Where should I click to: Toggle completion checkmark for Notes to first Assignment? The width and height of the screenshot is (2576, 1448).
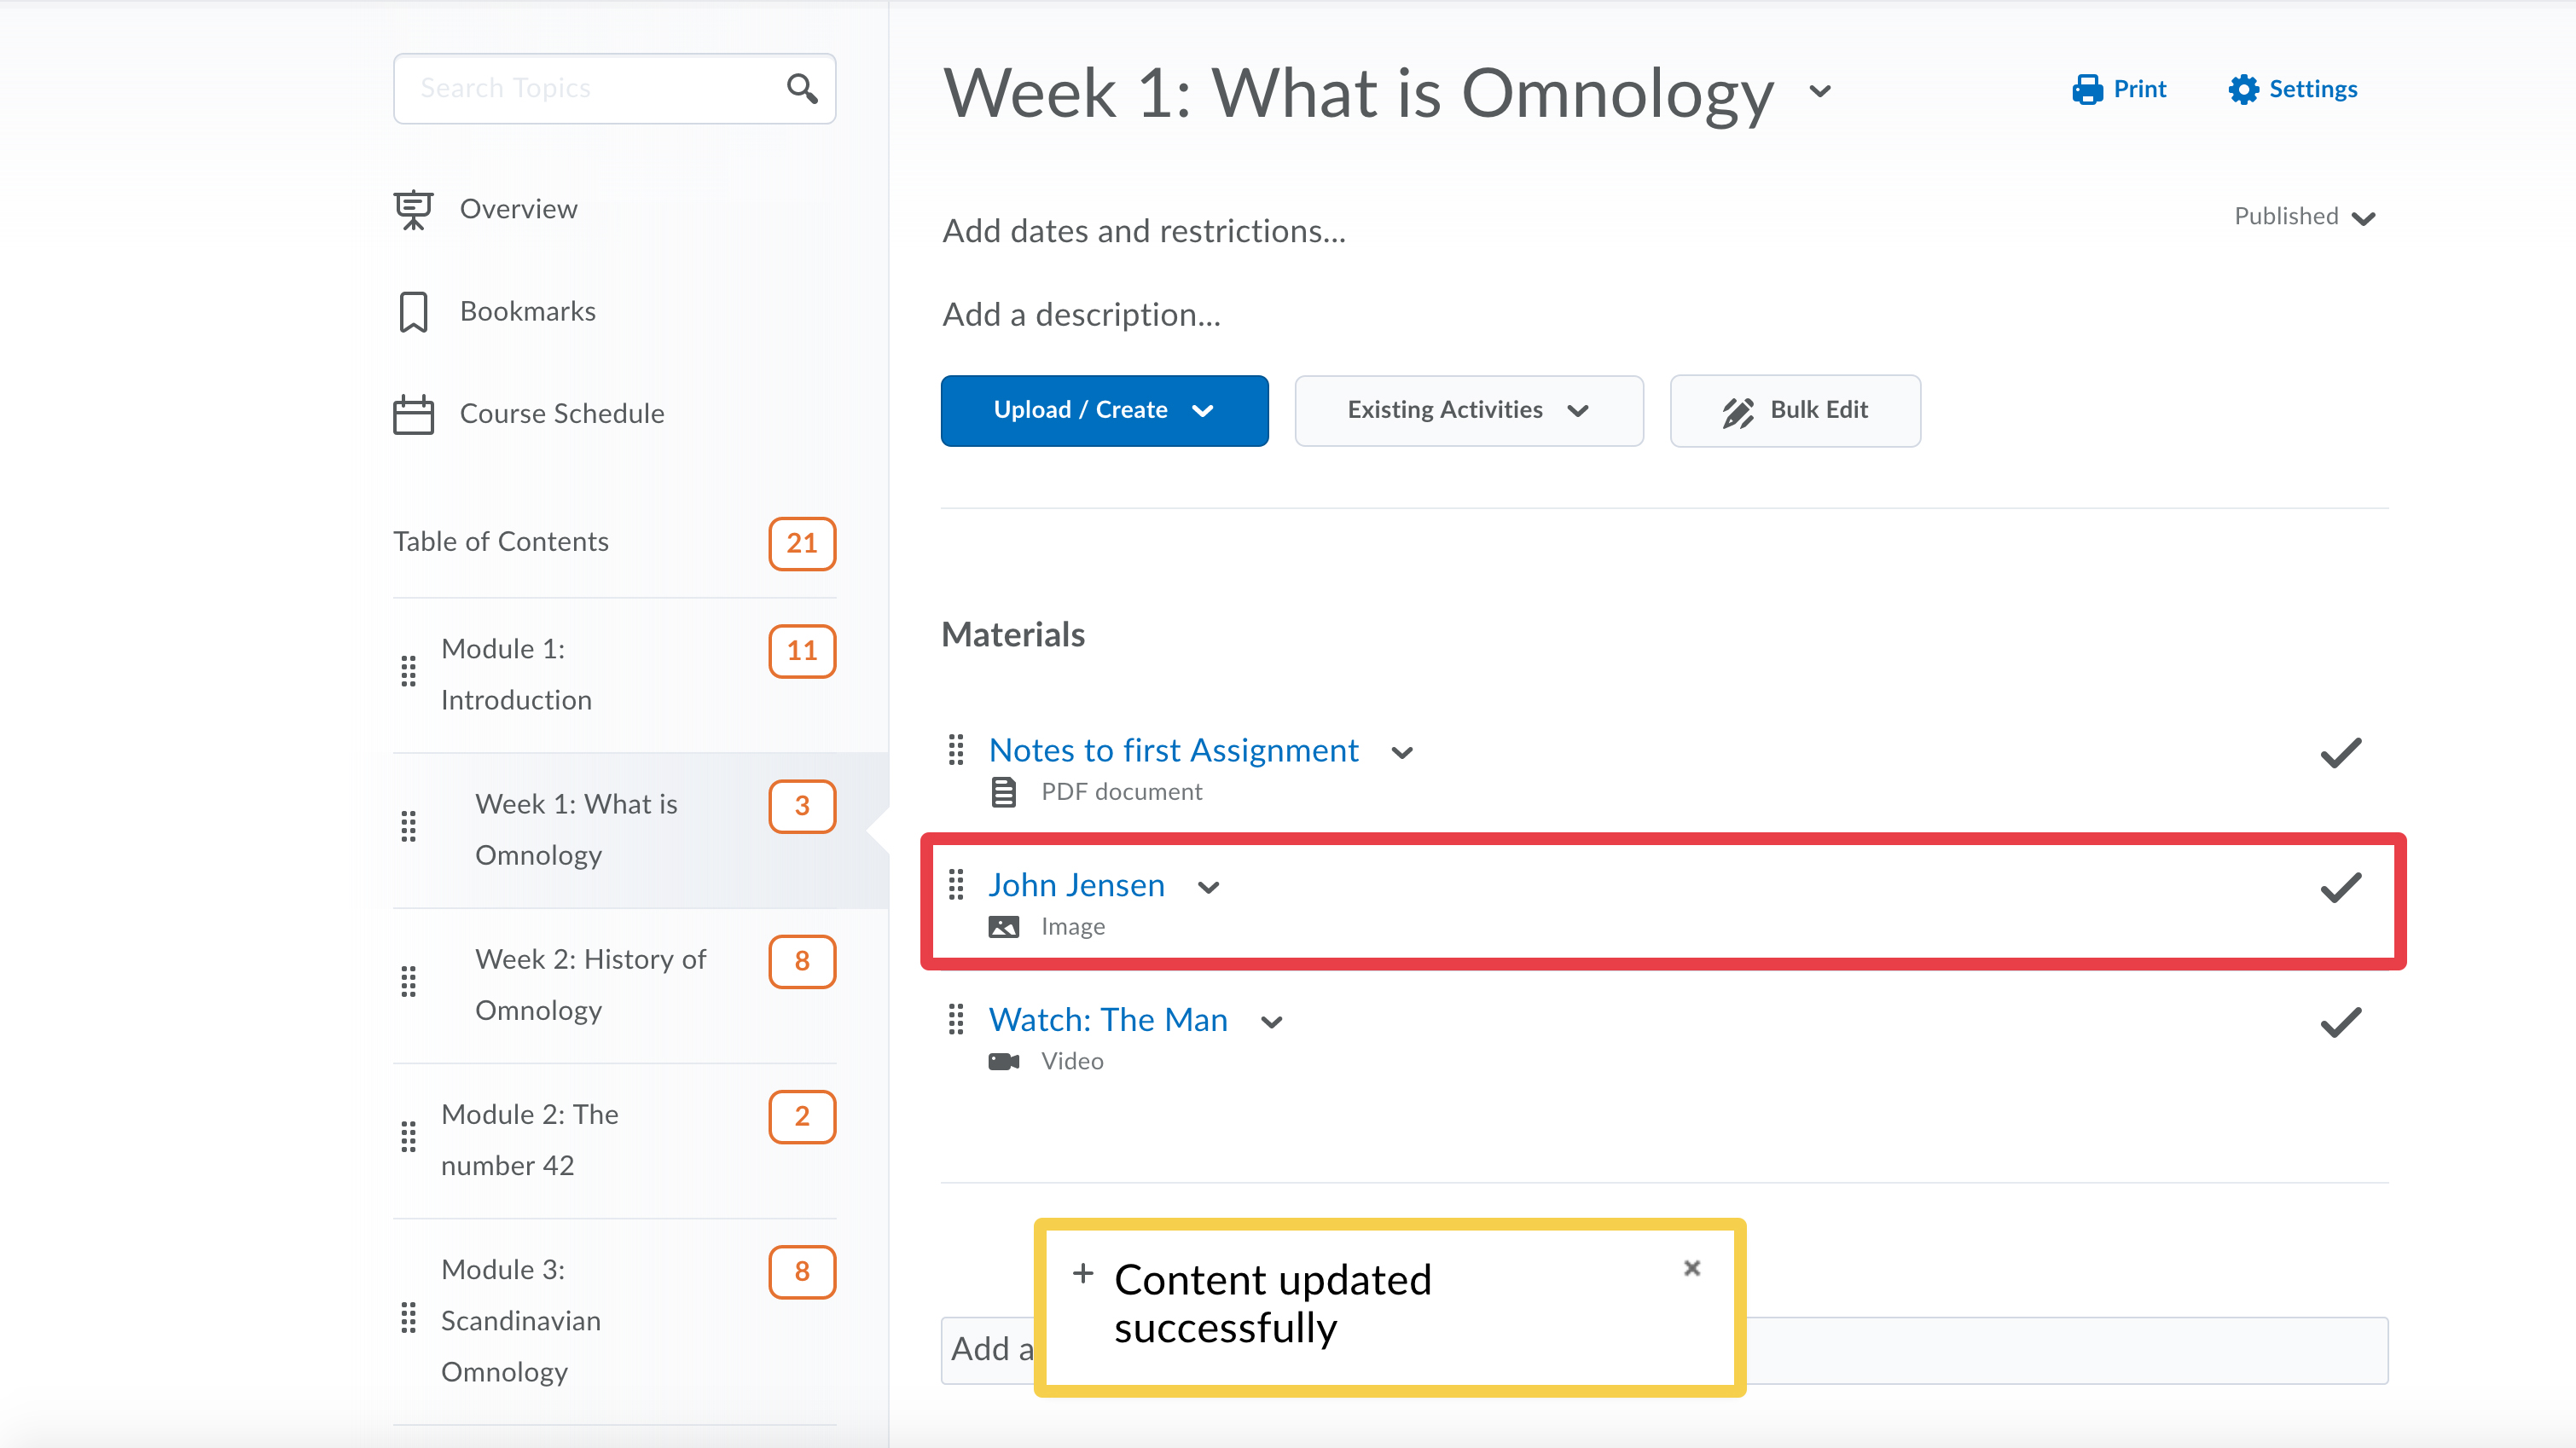(x=2340, y=752)
